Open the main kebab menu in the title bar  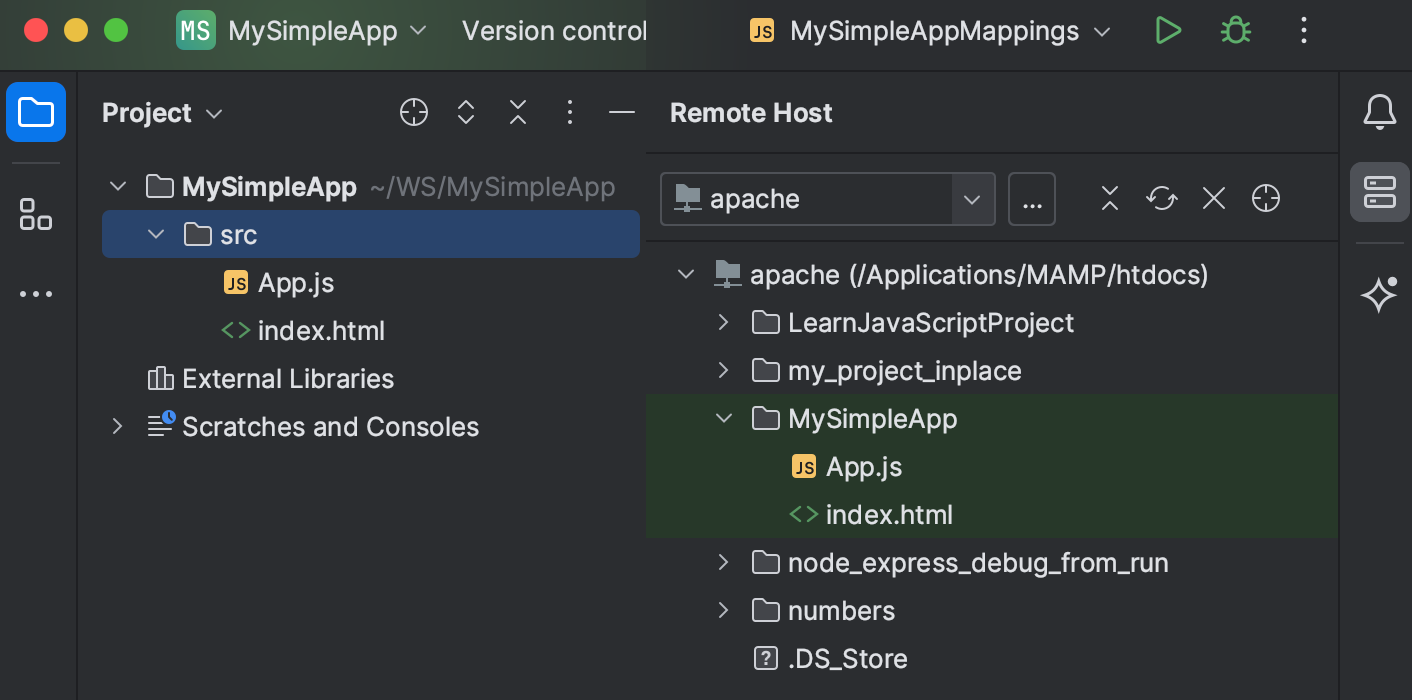1303,31
